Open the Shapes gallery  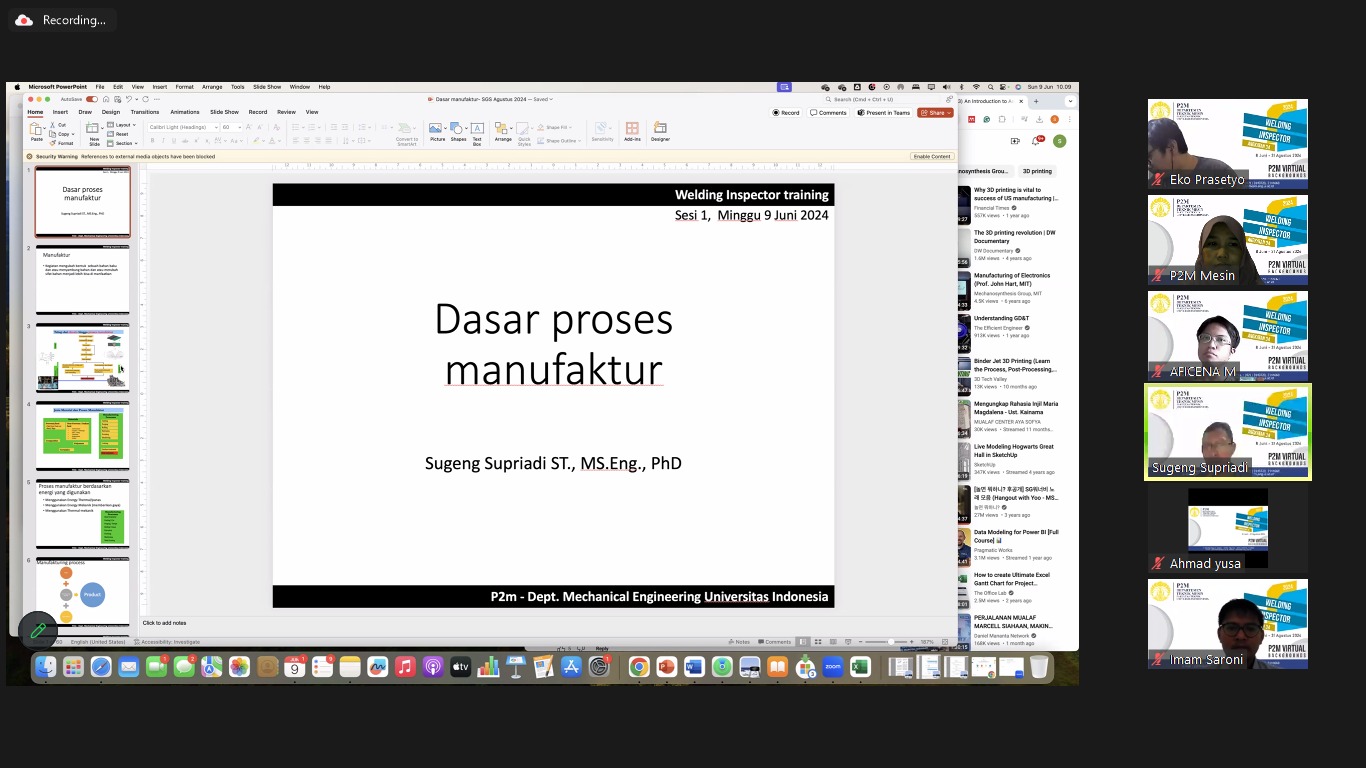click(458, 130)
